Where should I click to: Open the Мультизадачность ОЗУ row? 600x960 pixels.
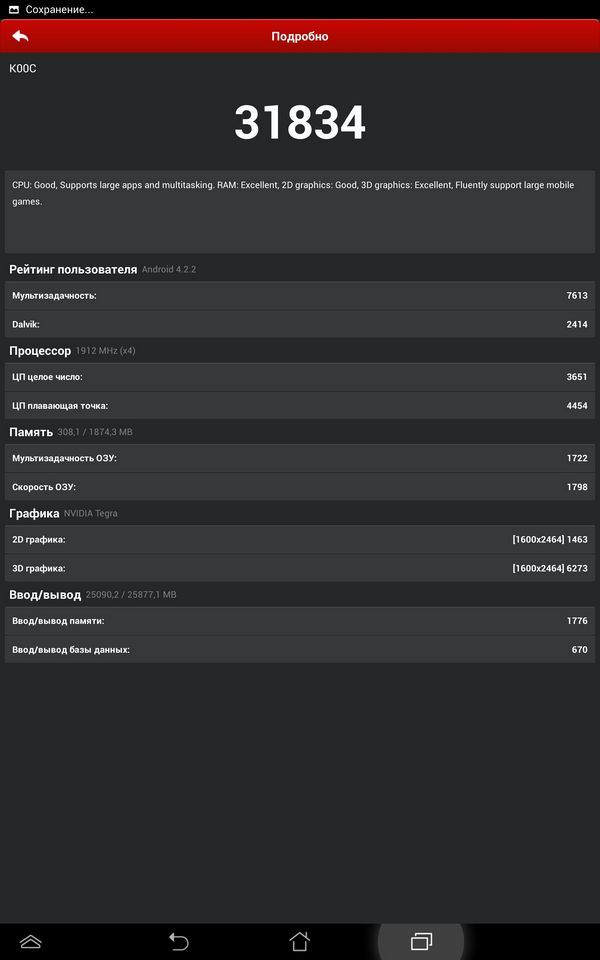(x=300, y=458)
